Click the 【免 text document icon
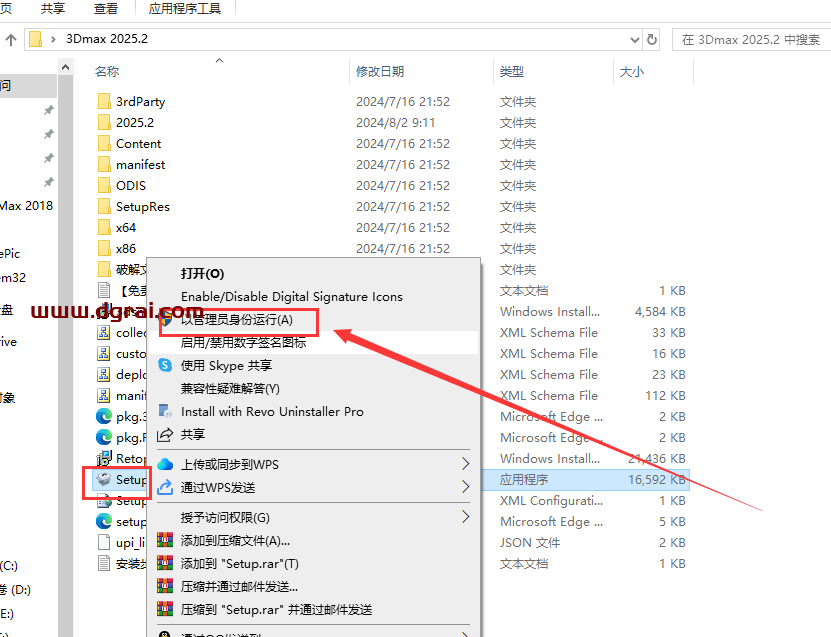The height and width of the screenshot is (637, 831). (x=104, y=290)
